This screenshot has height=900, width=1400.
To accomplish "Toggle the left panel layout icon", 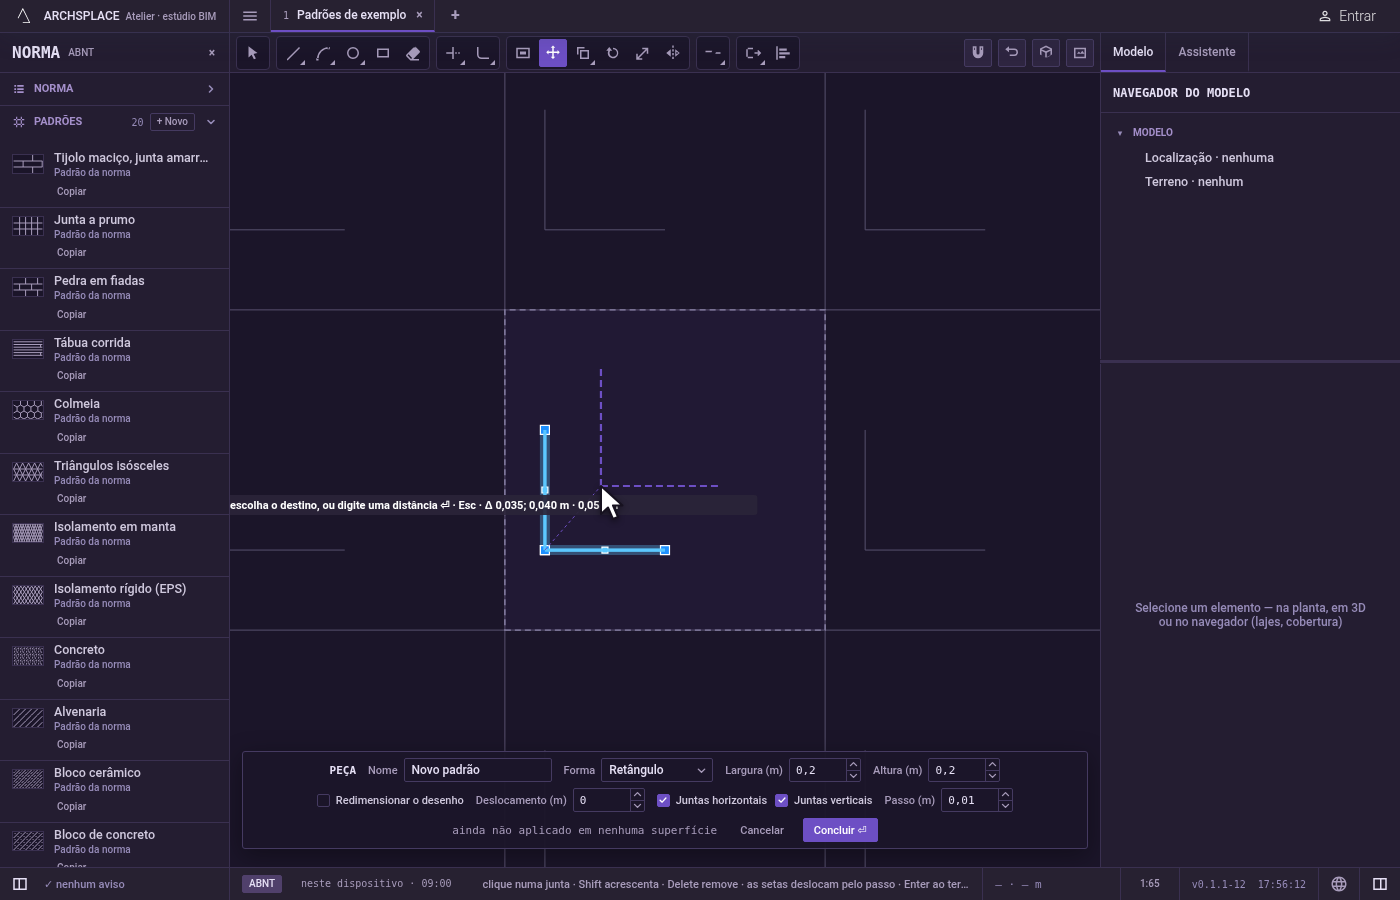I will 20,884.
